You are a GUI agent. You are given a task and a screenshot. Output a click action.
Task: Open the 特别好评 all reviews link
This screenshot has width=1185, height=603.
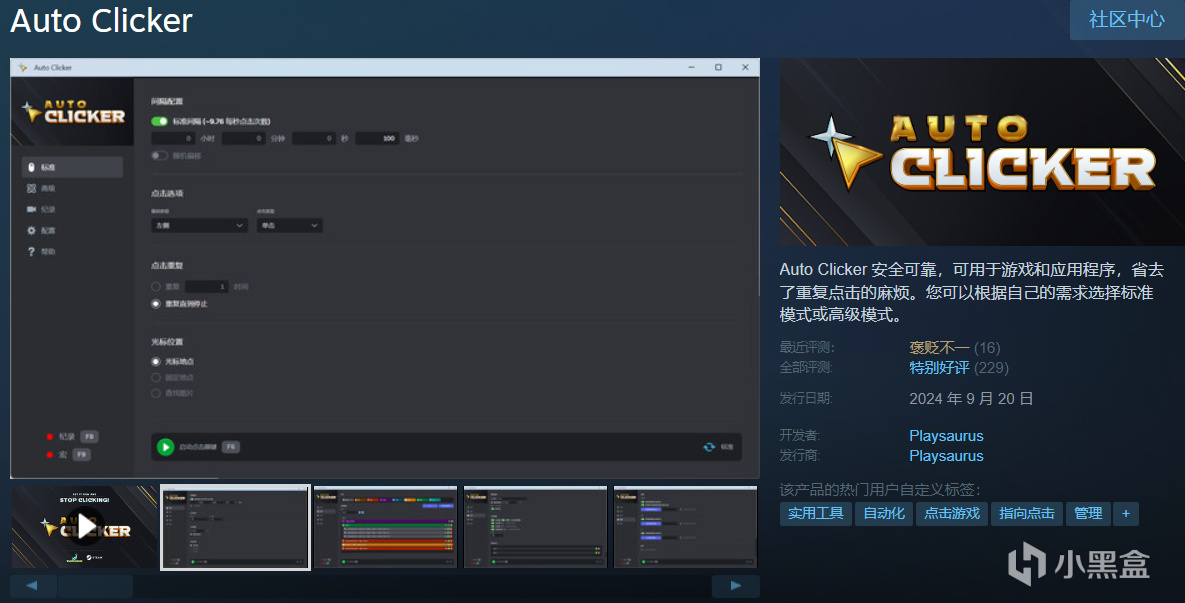point(939,368)
